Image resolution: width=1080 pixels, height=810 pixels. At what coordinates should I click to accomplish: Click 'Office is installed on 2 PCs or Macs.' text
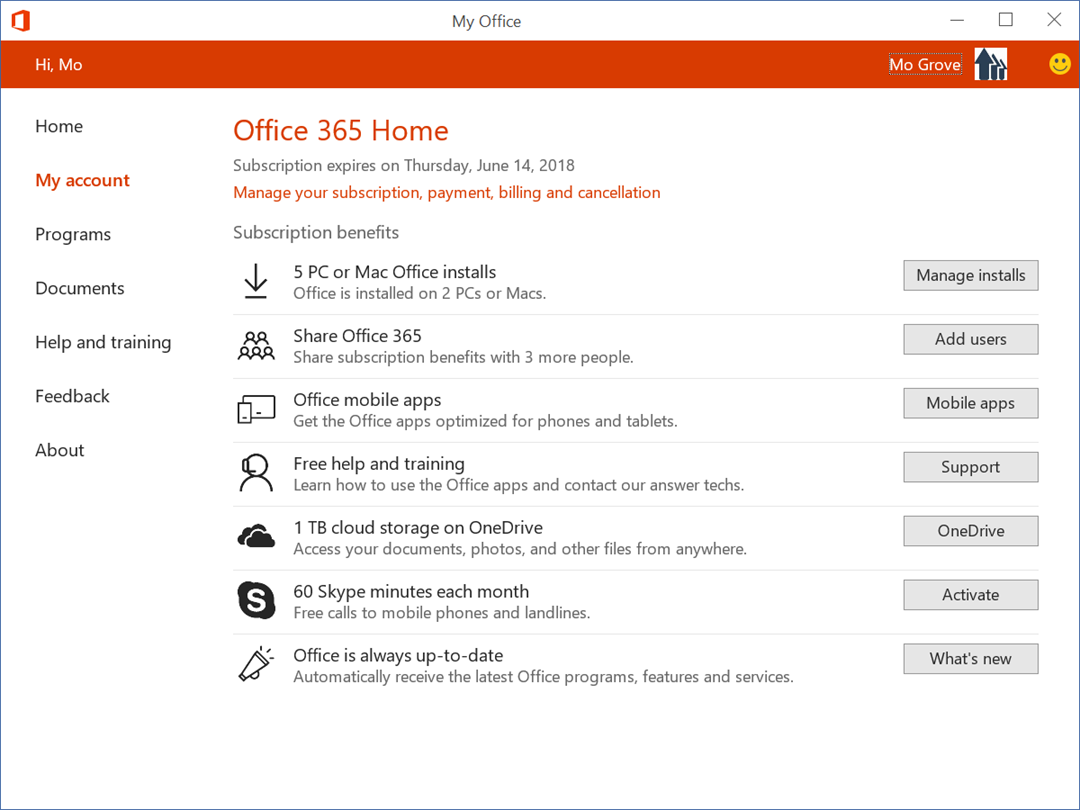point(419,293)
